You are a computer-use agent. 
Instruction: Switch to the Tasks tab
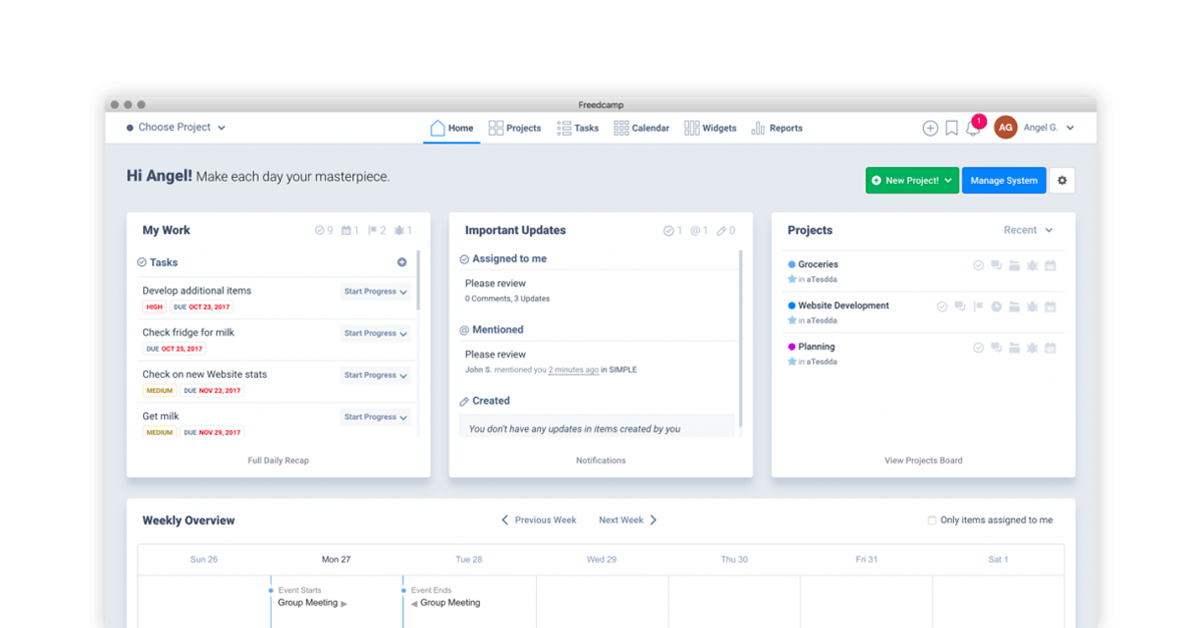click(x=578, y=128)
